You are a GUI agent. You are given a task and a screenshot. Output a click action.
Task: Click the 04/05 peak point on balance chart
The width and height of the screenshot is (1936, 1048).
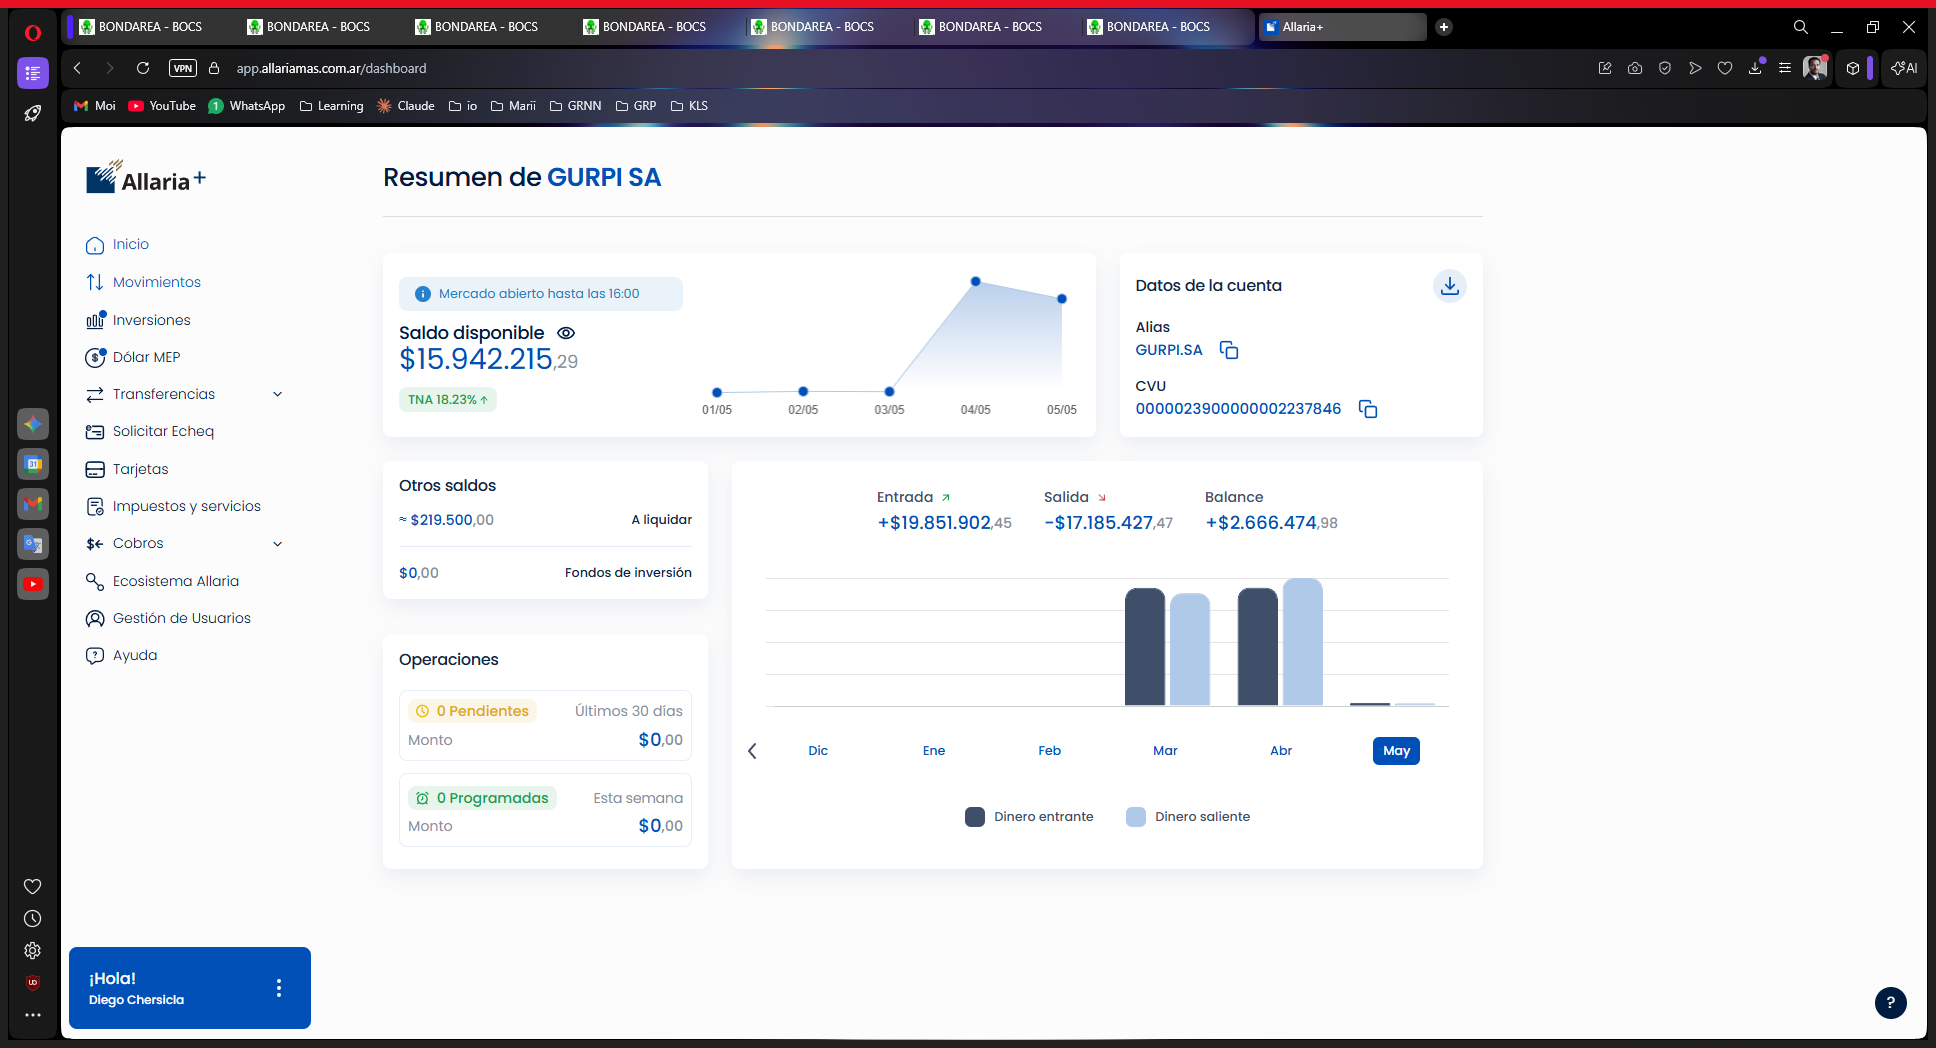coord(976,282)
